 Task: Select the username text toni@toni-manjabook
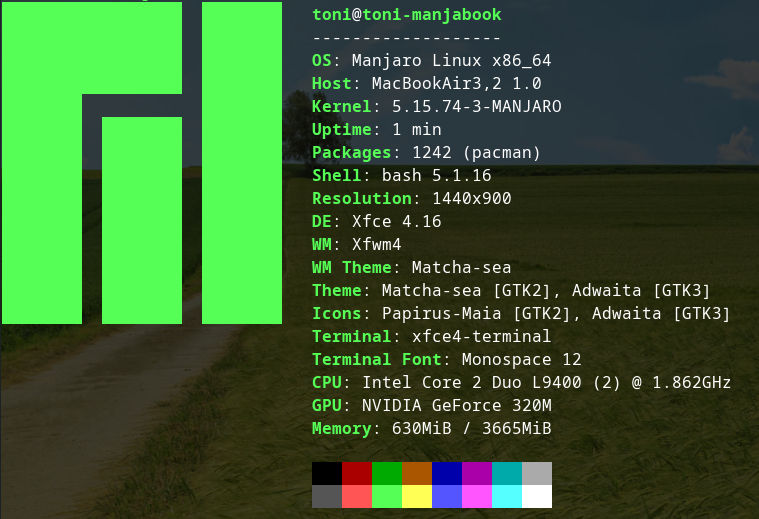click(407, 15)
